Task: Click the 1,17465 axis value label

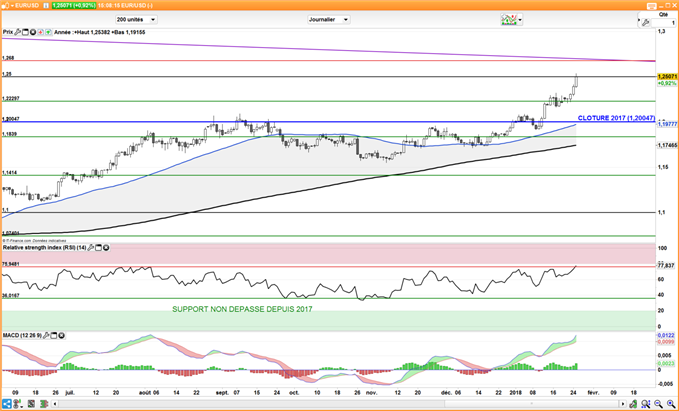Action: [x=667, y=146]
